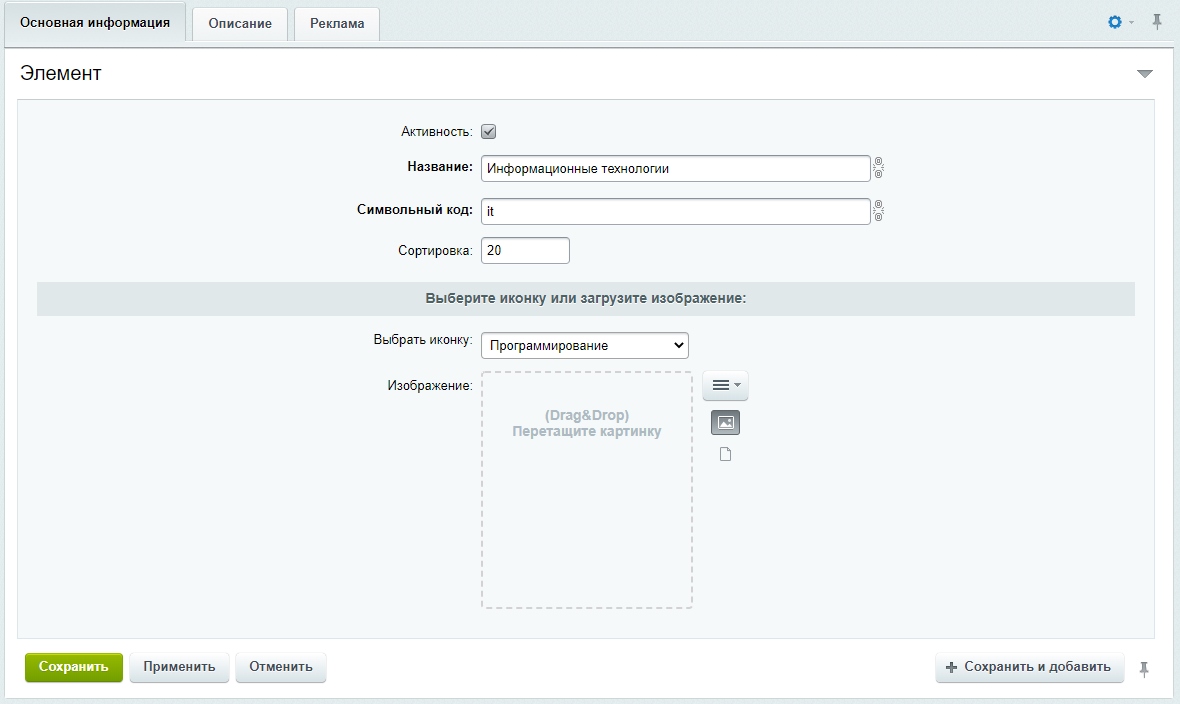
Task: Click the Применить button
Action: pos(179,667)
